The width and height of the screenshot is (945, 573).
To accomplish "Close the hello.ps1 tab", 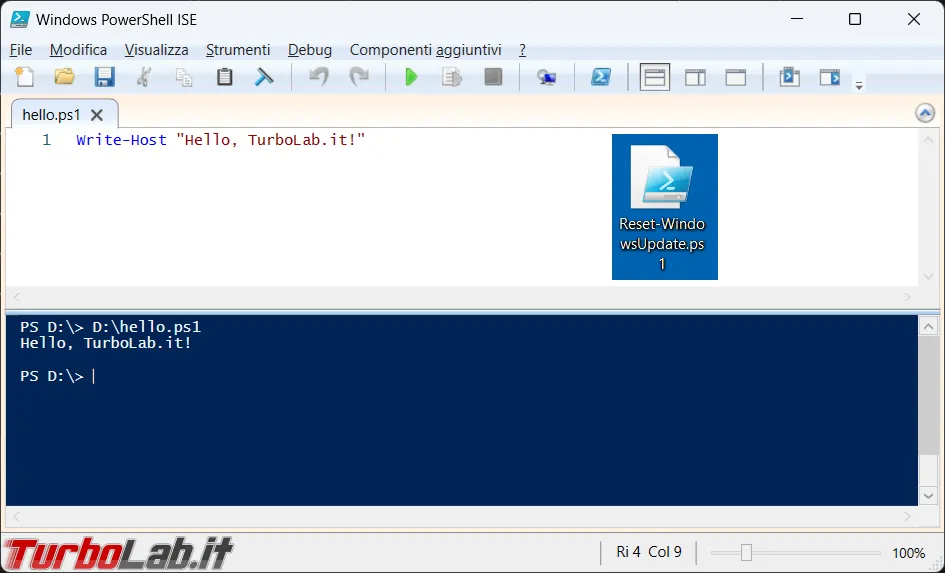I will pyautogui.click(x=96, y=114).
